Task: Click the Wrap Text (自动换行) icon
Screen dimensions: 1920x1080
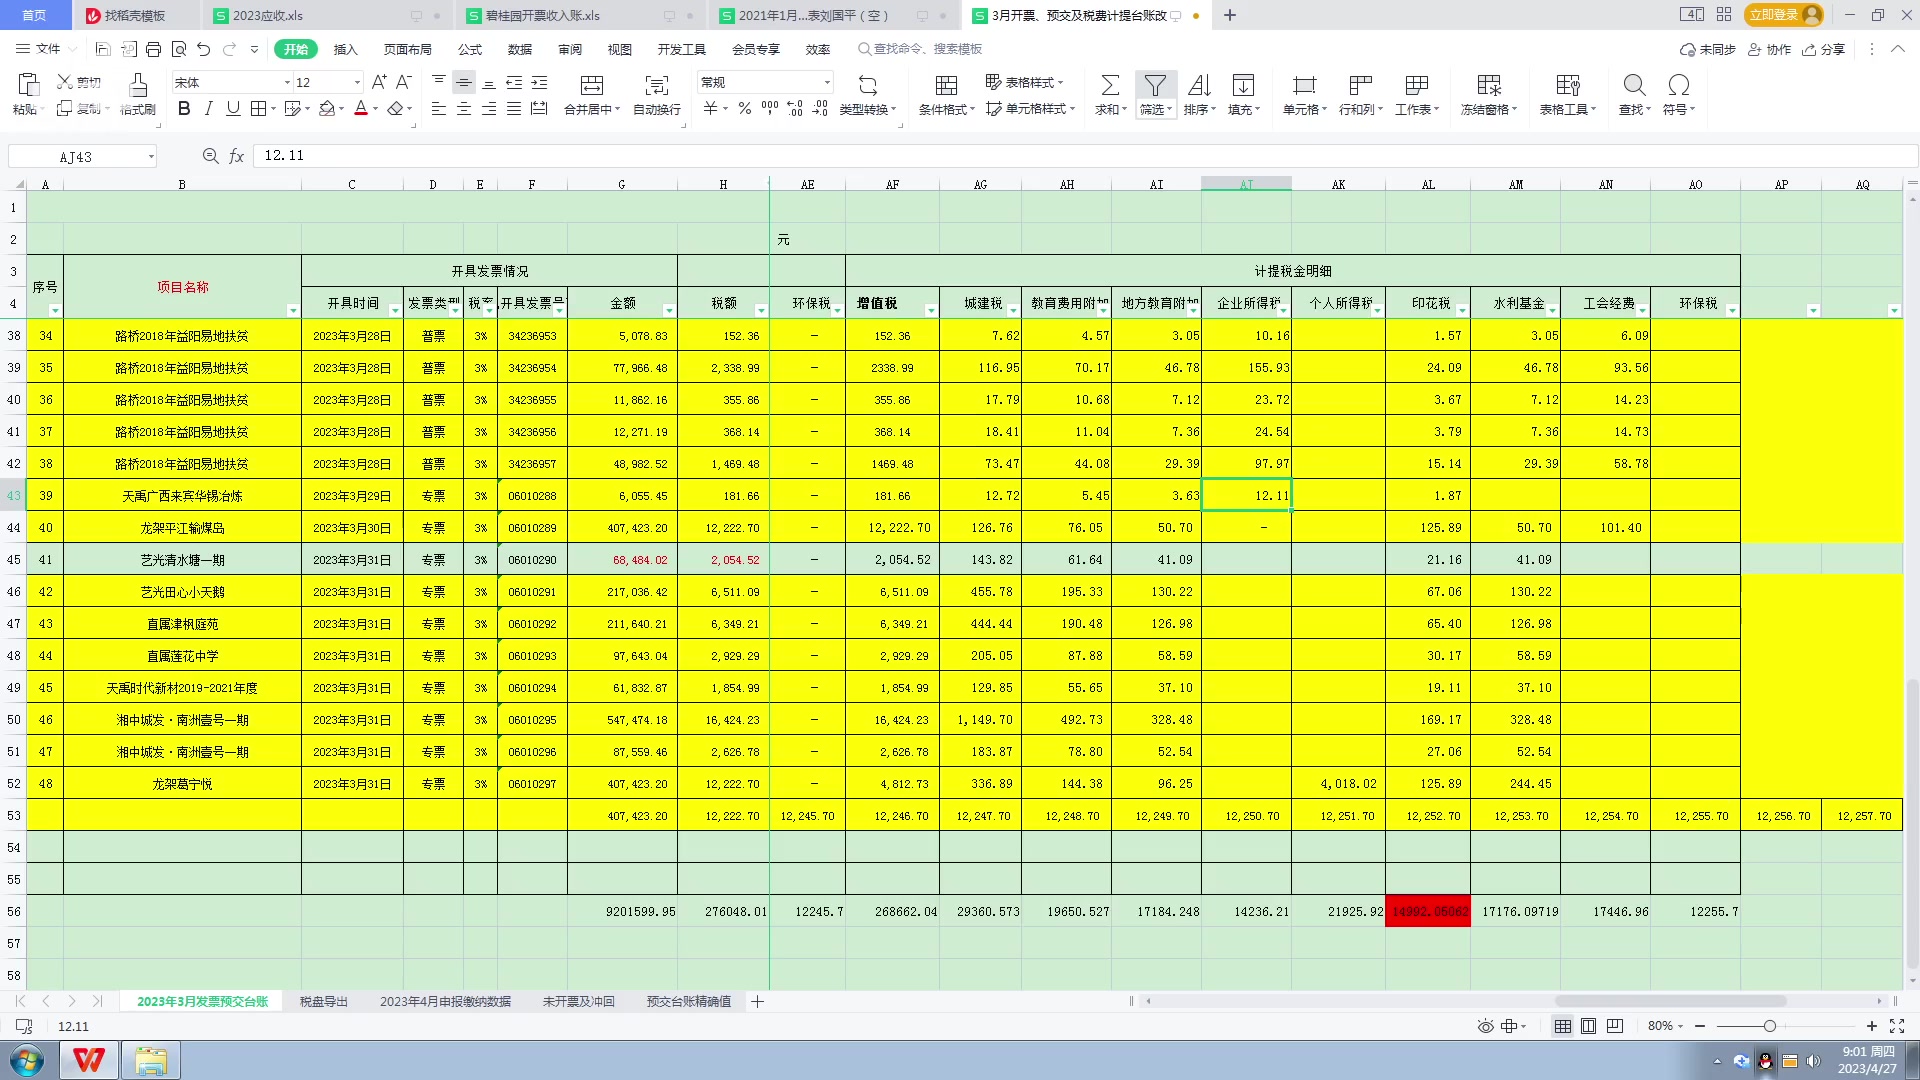Action: coord(656,85)
